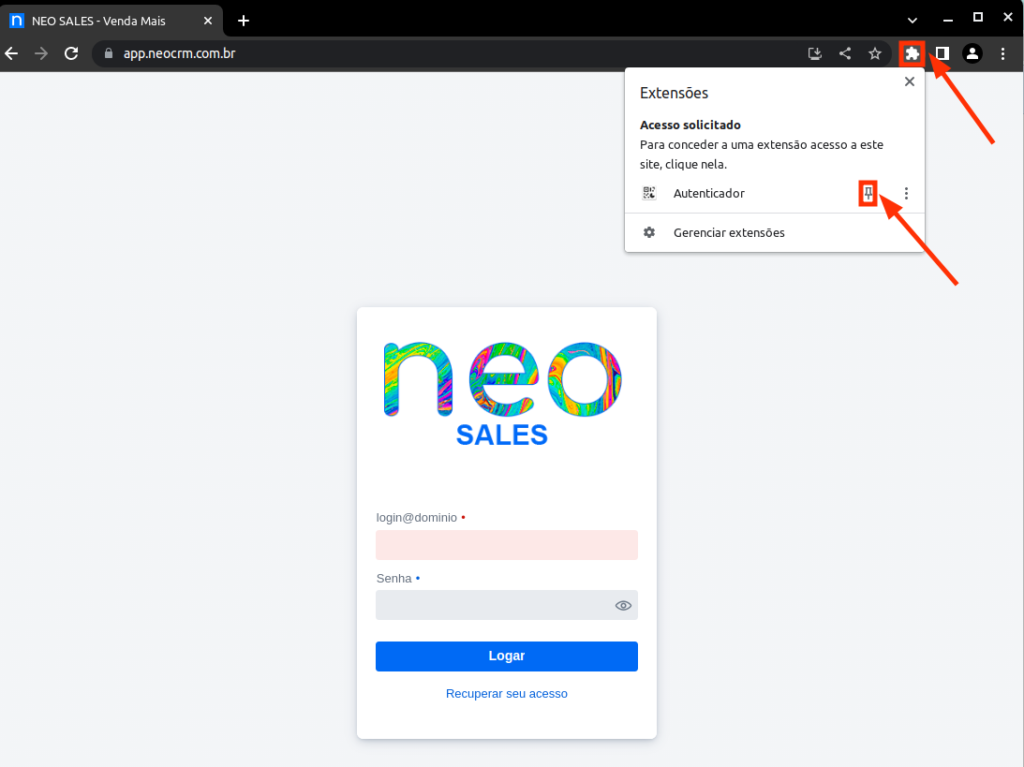Share this page icon
1024x767 pixels.
(845, 53)
